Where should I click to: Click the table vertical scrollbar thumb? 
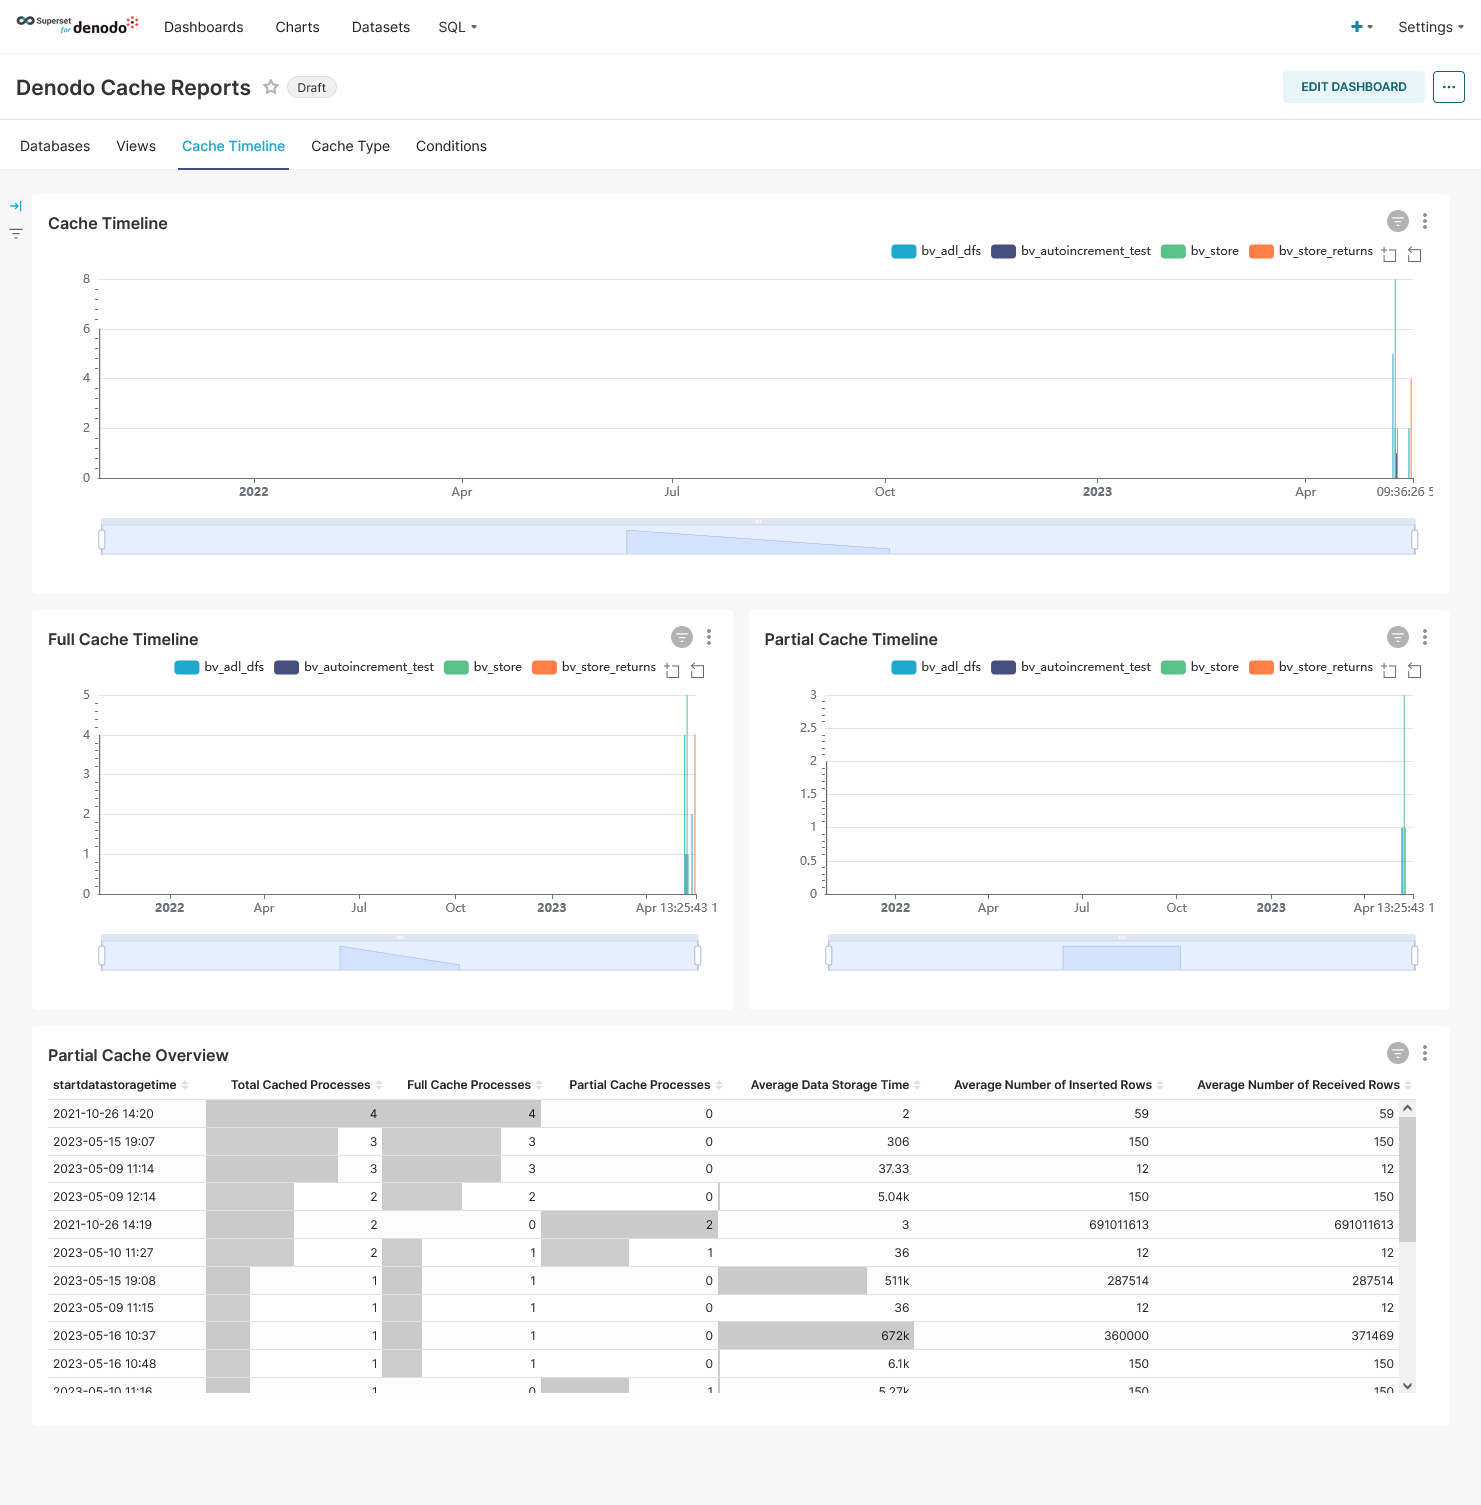pyautogui.click(x=1407, y=1179)
